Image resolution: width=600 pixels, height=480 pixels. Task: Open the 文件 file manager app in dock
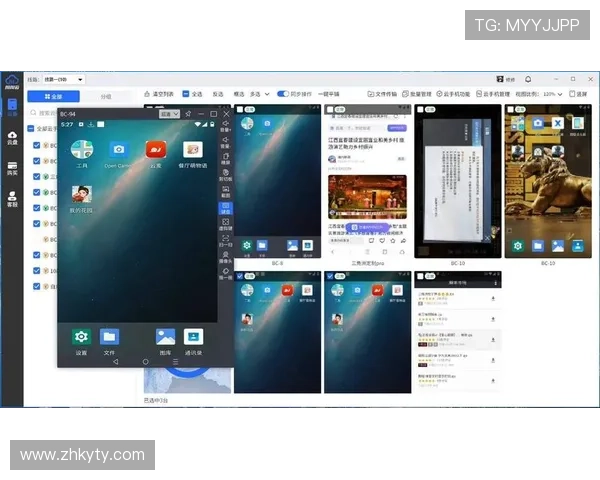(x=109, y=338)
